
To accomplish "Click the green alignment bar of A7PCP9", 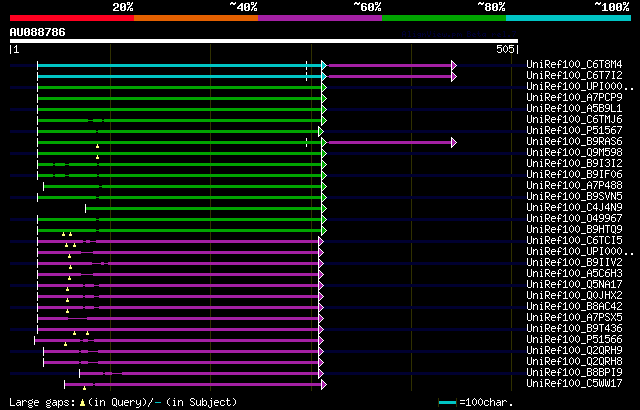I will click(180, 98).
